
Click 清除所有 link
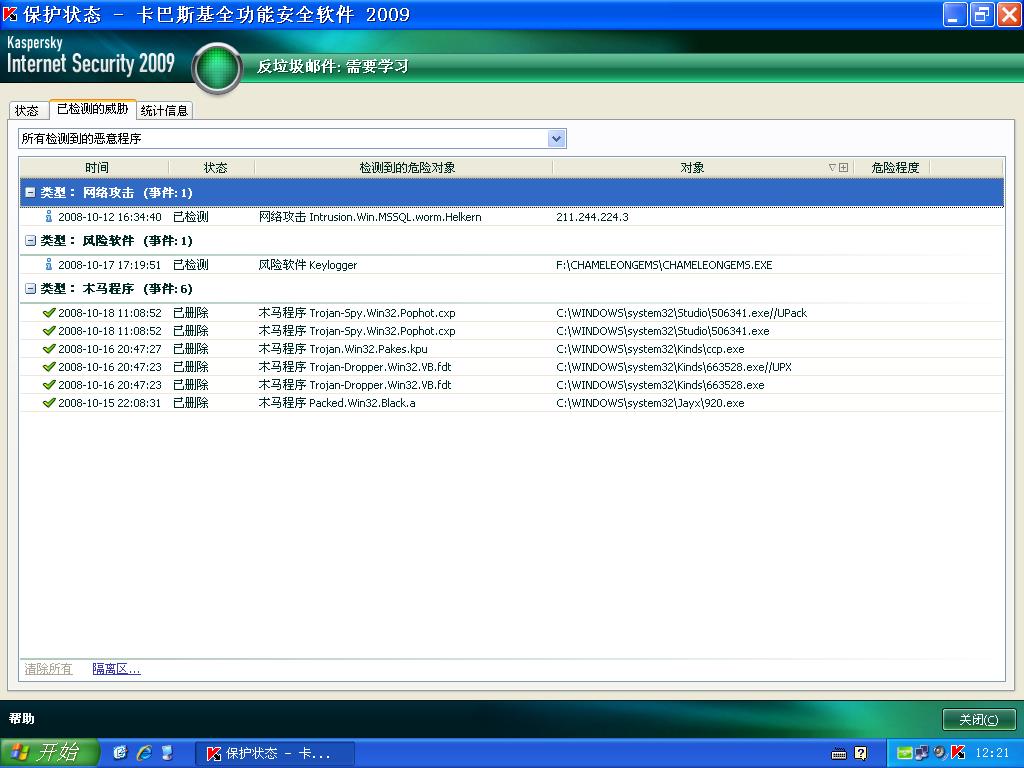pos(48,669)
